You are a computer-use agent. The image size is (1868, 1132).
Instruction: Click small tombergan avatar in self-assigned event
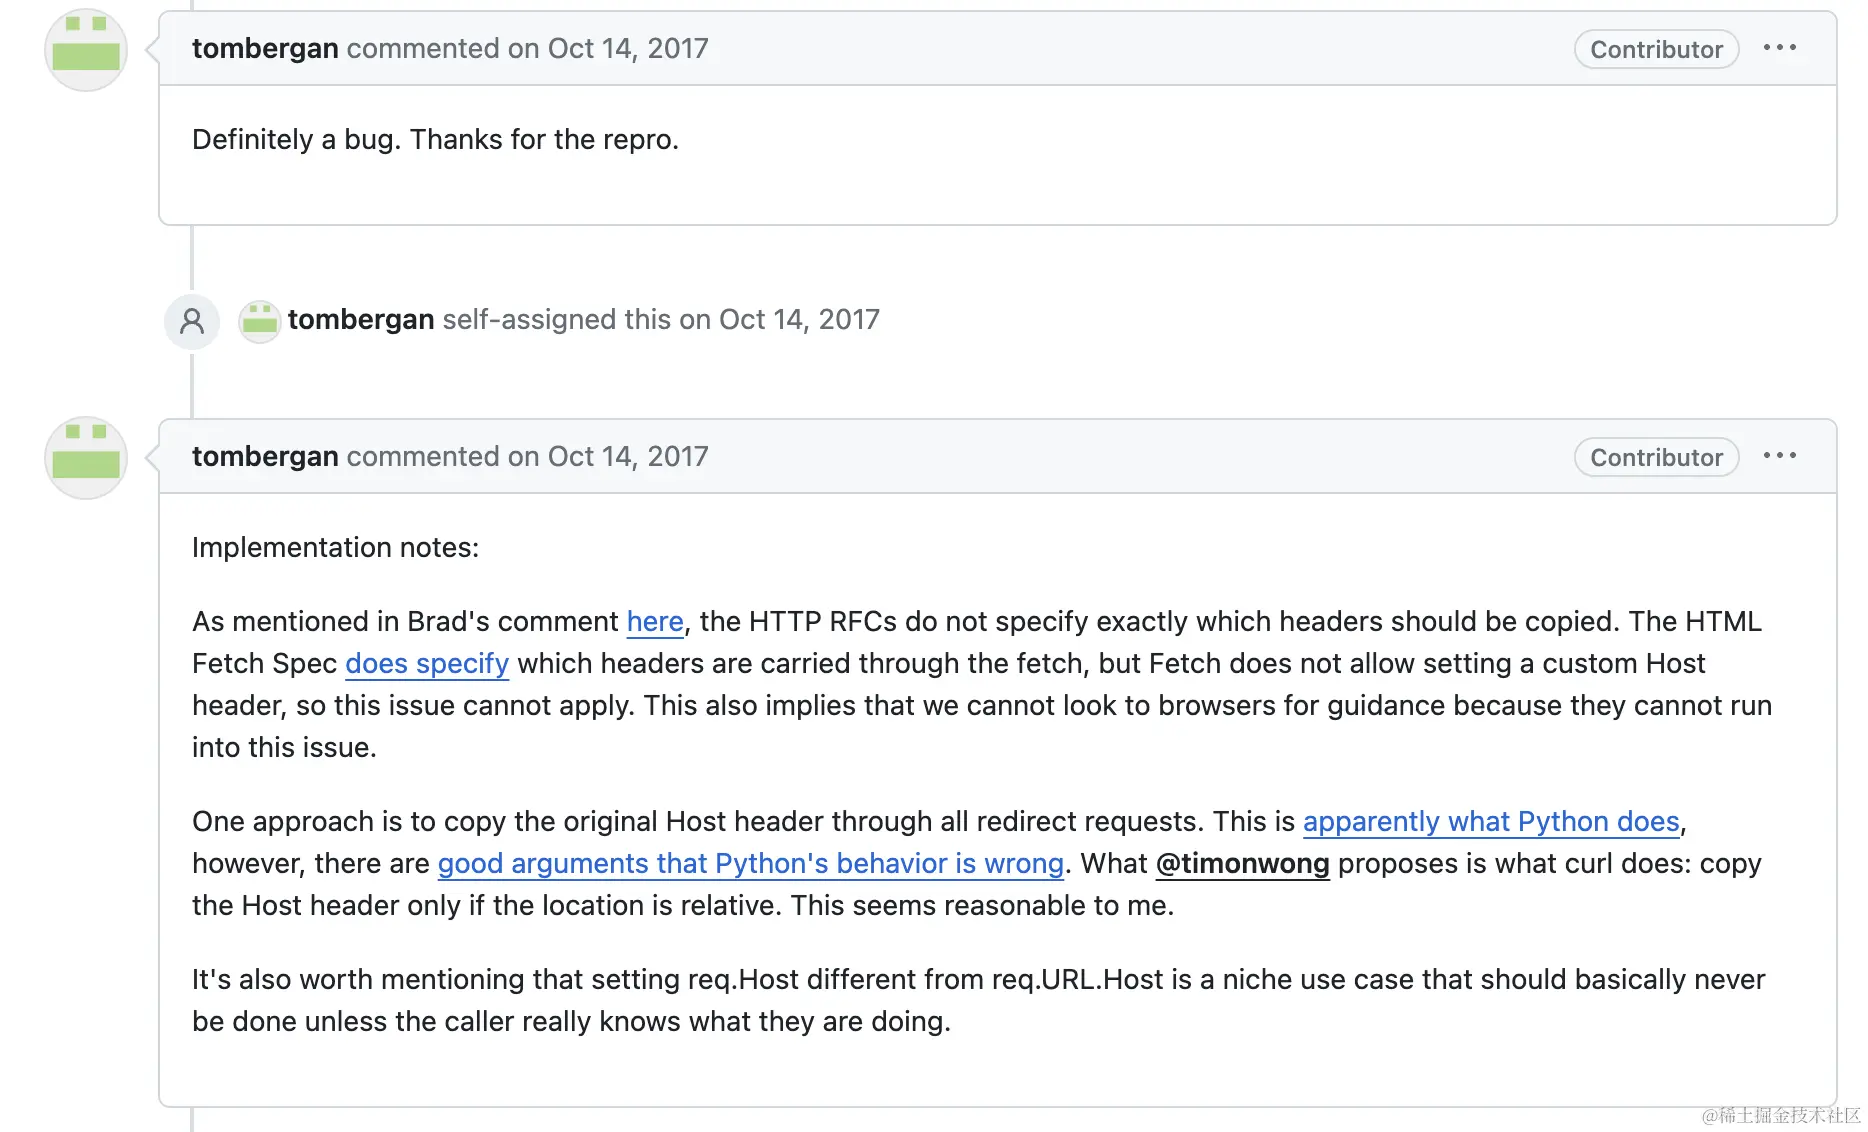259,321
